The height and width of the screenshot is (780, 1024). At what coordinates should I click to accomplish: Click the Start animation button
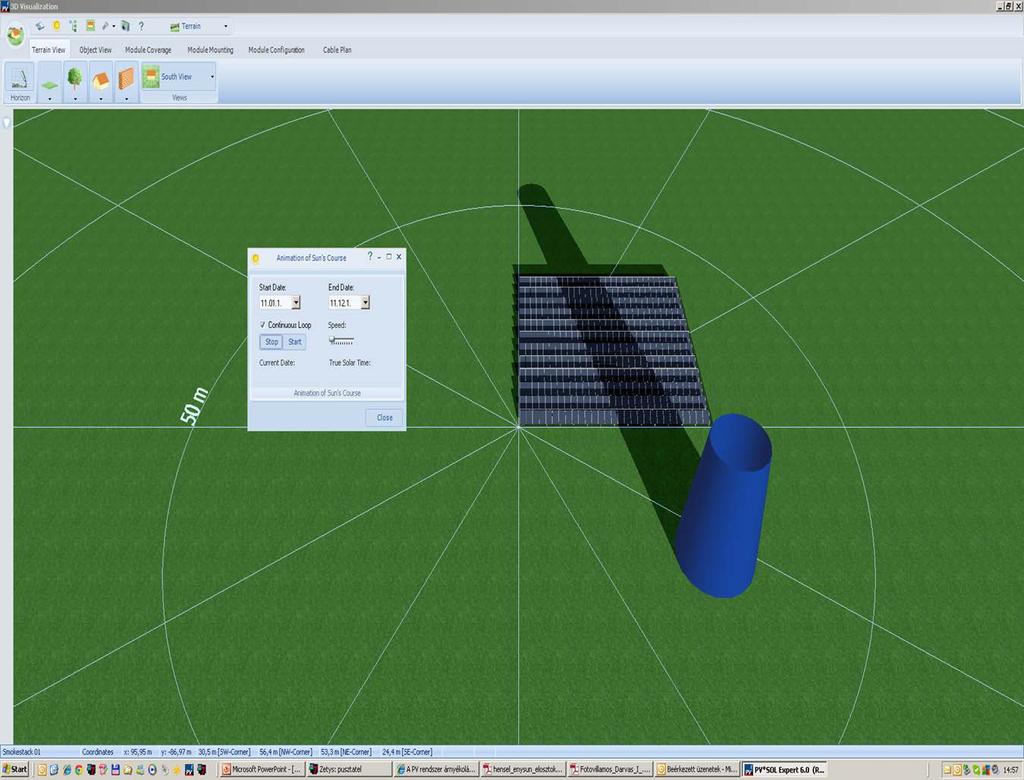tap(295, 342)
